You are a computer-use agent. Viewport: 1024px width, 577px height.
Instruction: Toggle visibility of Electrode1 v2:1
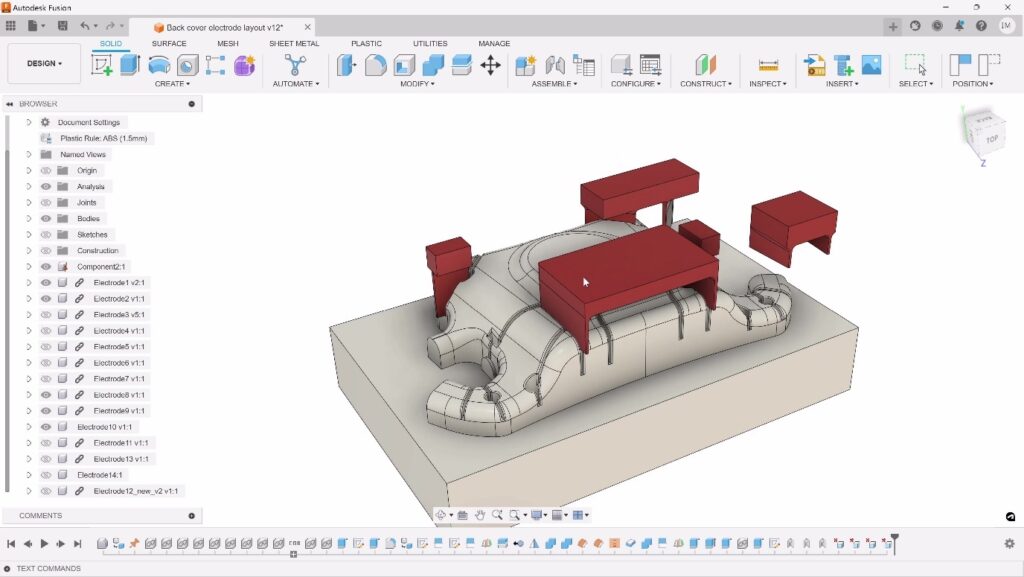coord(46,283)
